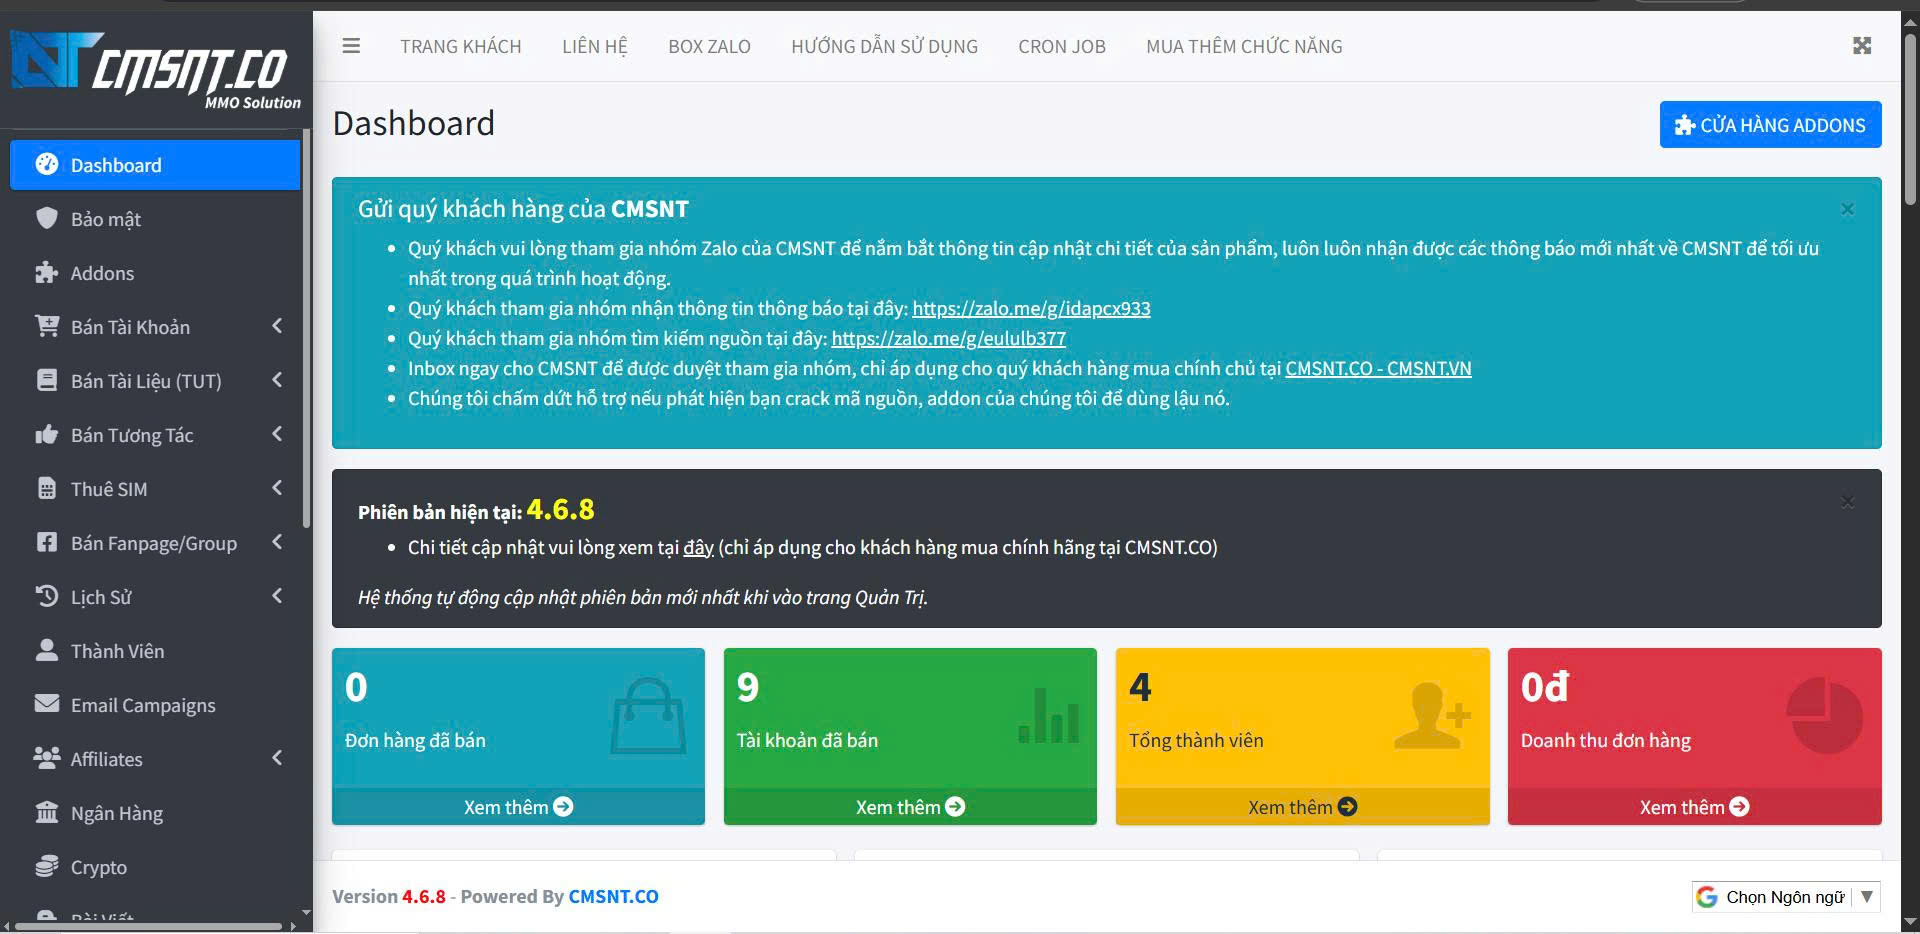Dismiss the CMSNT customer notice banner
1920x934 pixels.
(1847, 209)
